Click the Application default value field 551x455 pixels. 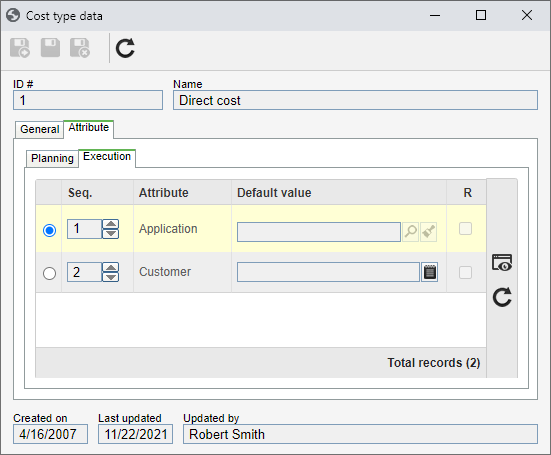point(319,232)
